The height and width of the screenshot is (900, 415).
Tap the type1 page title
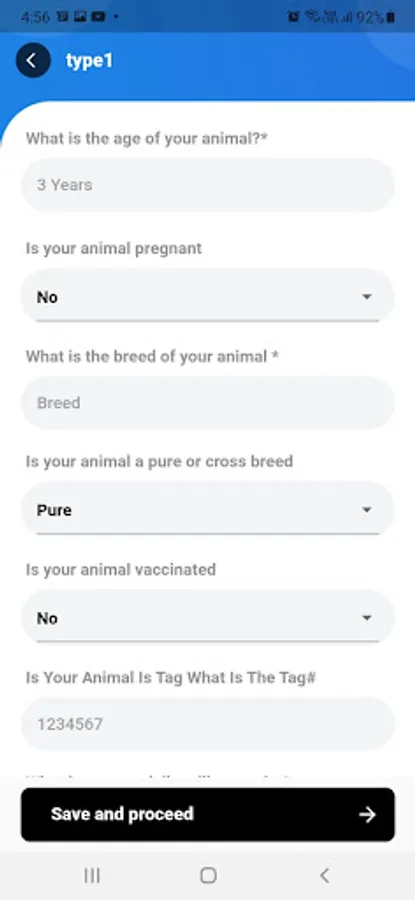coord(89,61)
